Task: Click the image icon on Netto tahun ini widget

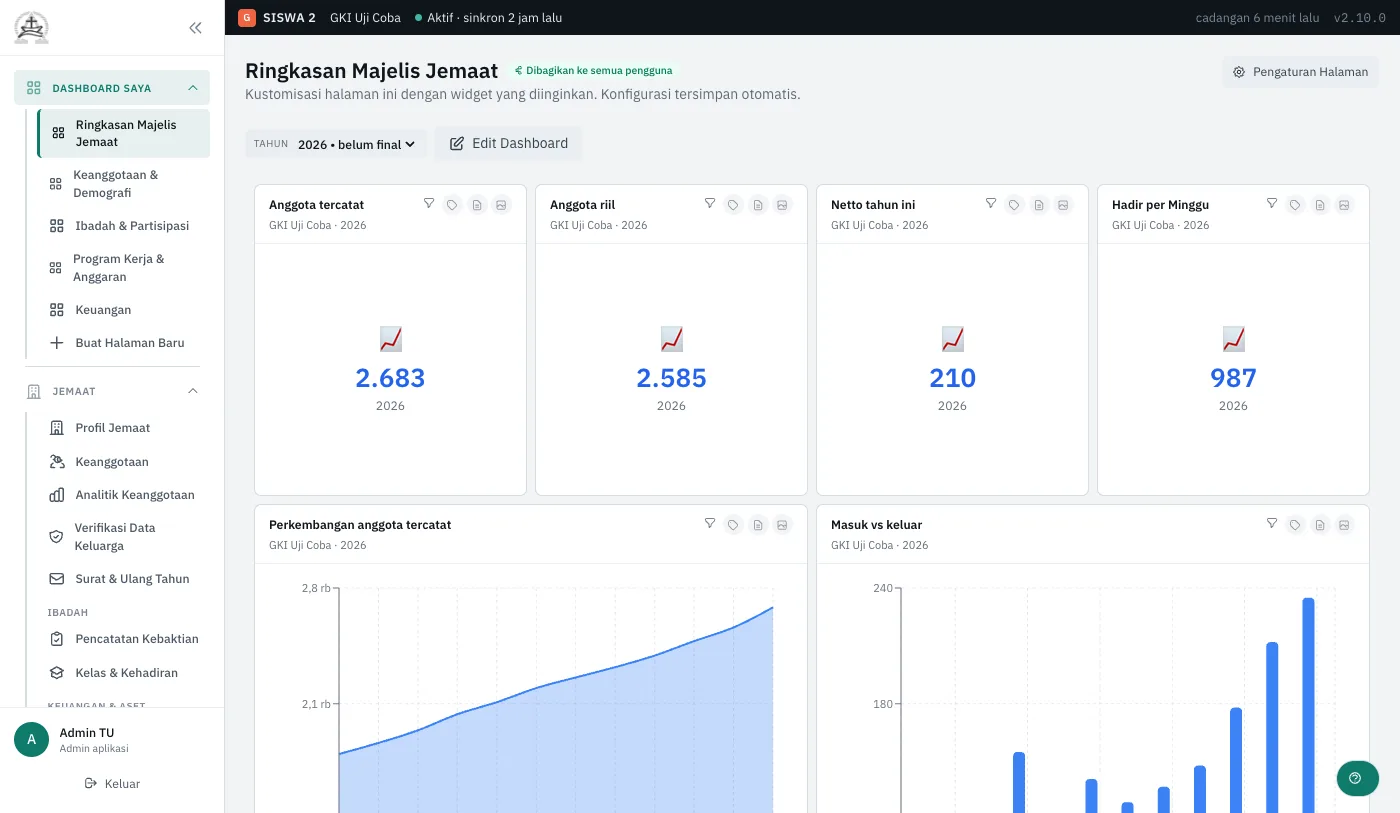Action: 1063,205
